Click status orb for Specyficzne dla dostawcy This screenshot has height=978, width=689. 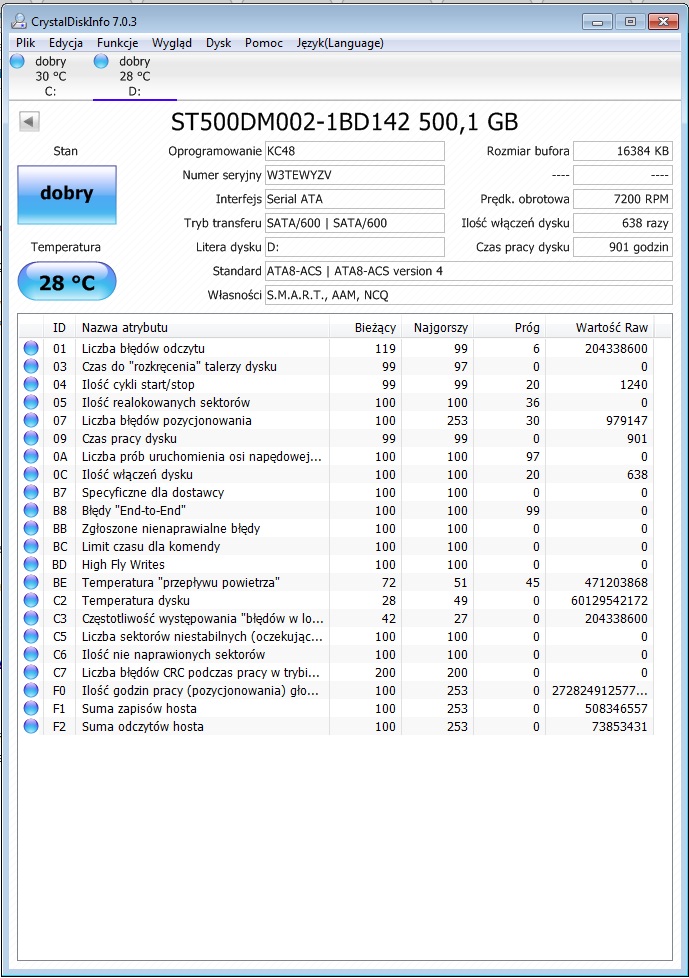coord(31,492)
